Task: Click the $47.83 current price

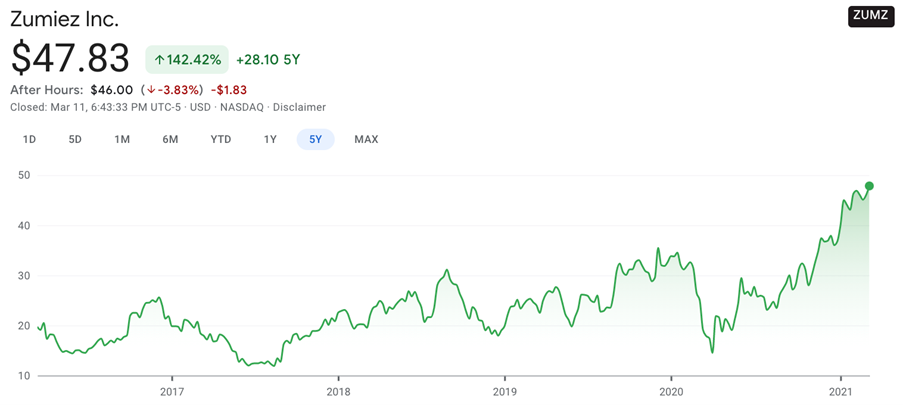Action: [70, 59]
